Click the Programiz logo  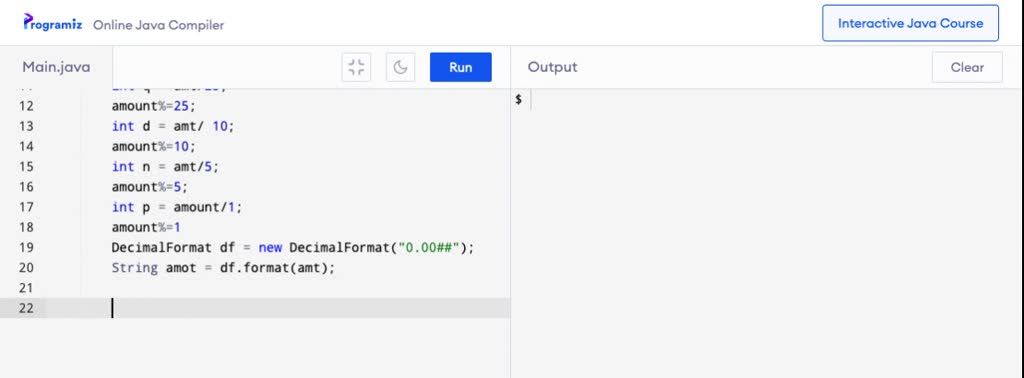pyautogui.click(x=53, y=23)
